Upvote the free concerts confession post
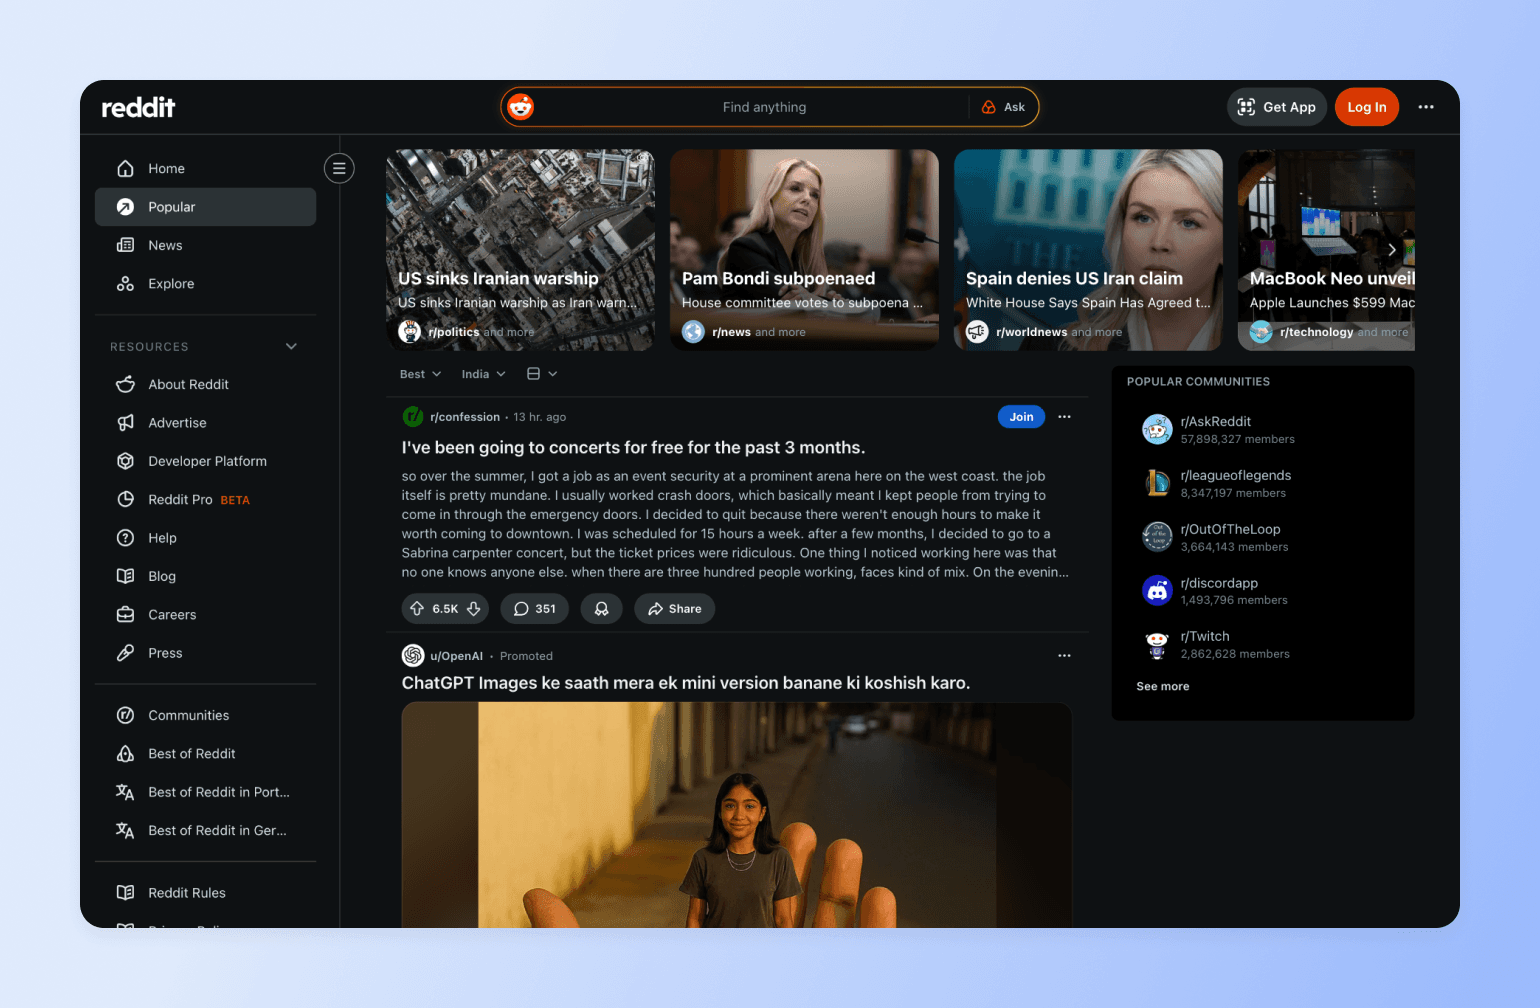1540x1008 pixels. [418, 608]
